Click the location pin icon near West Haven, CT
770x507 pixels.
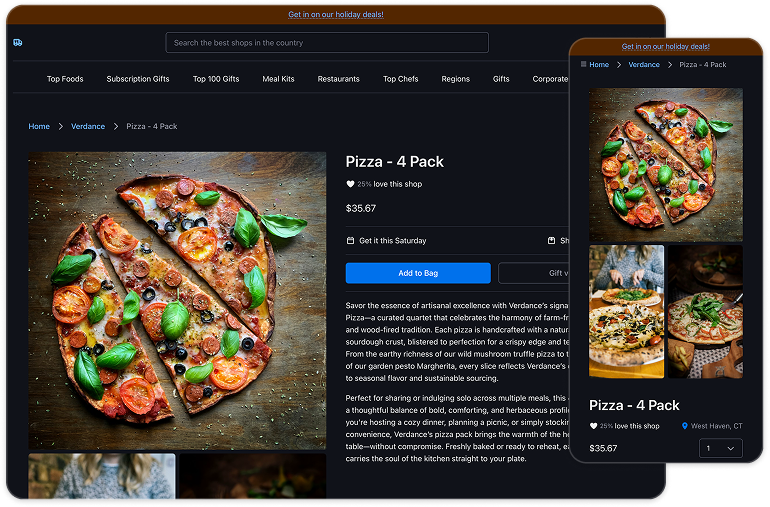tap(685, 426)
